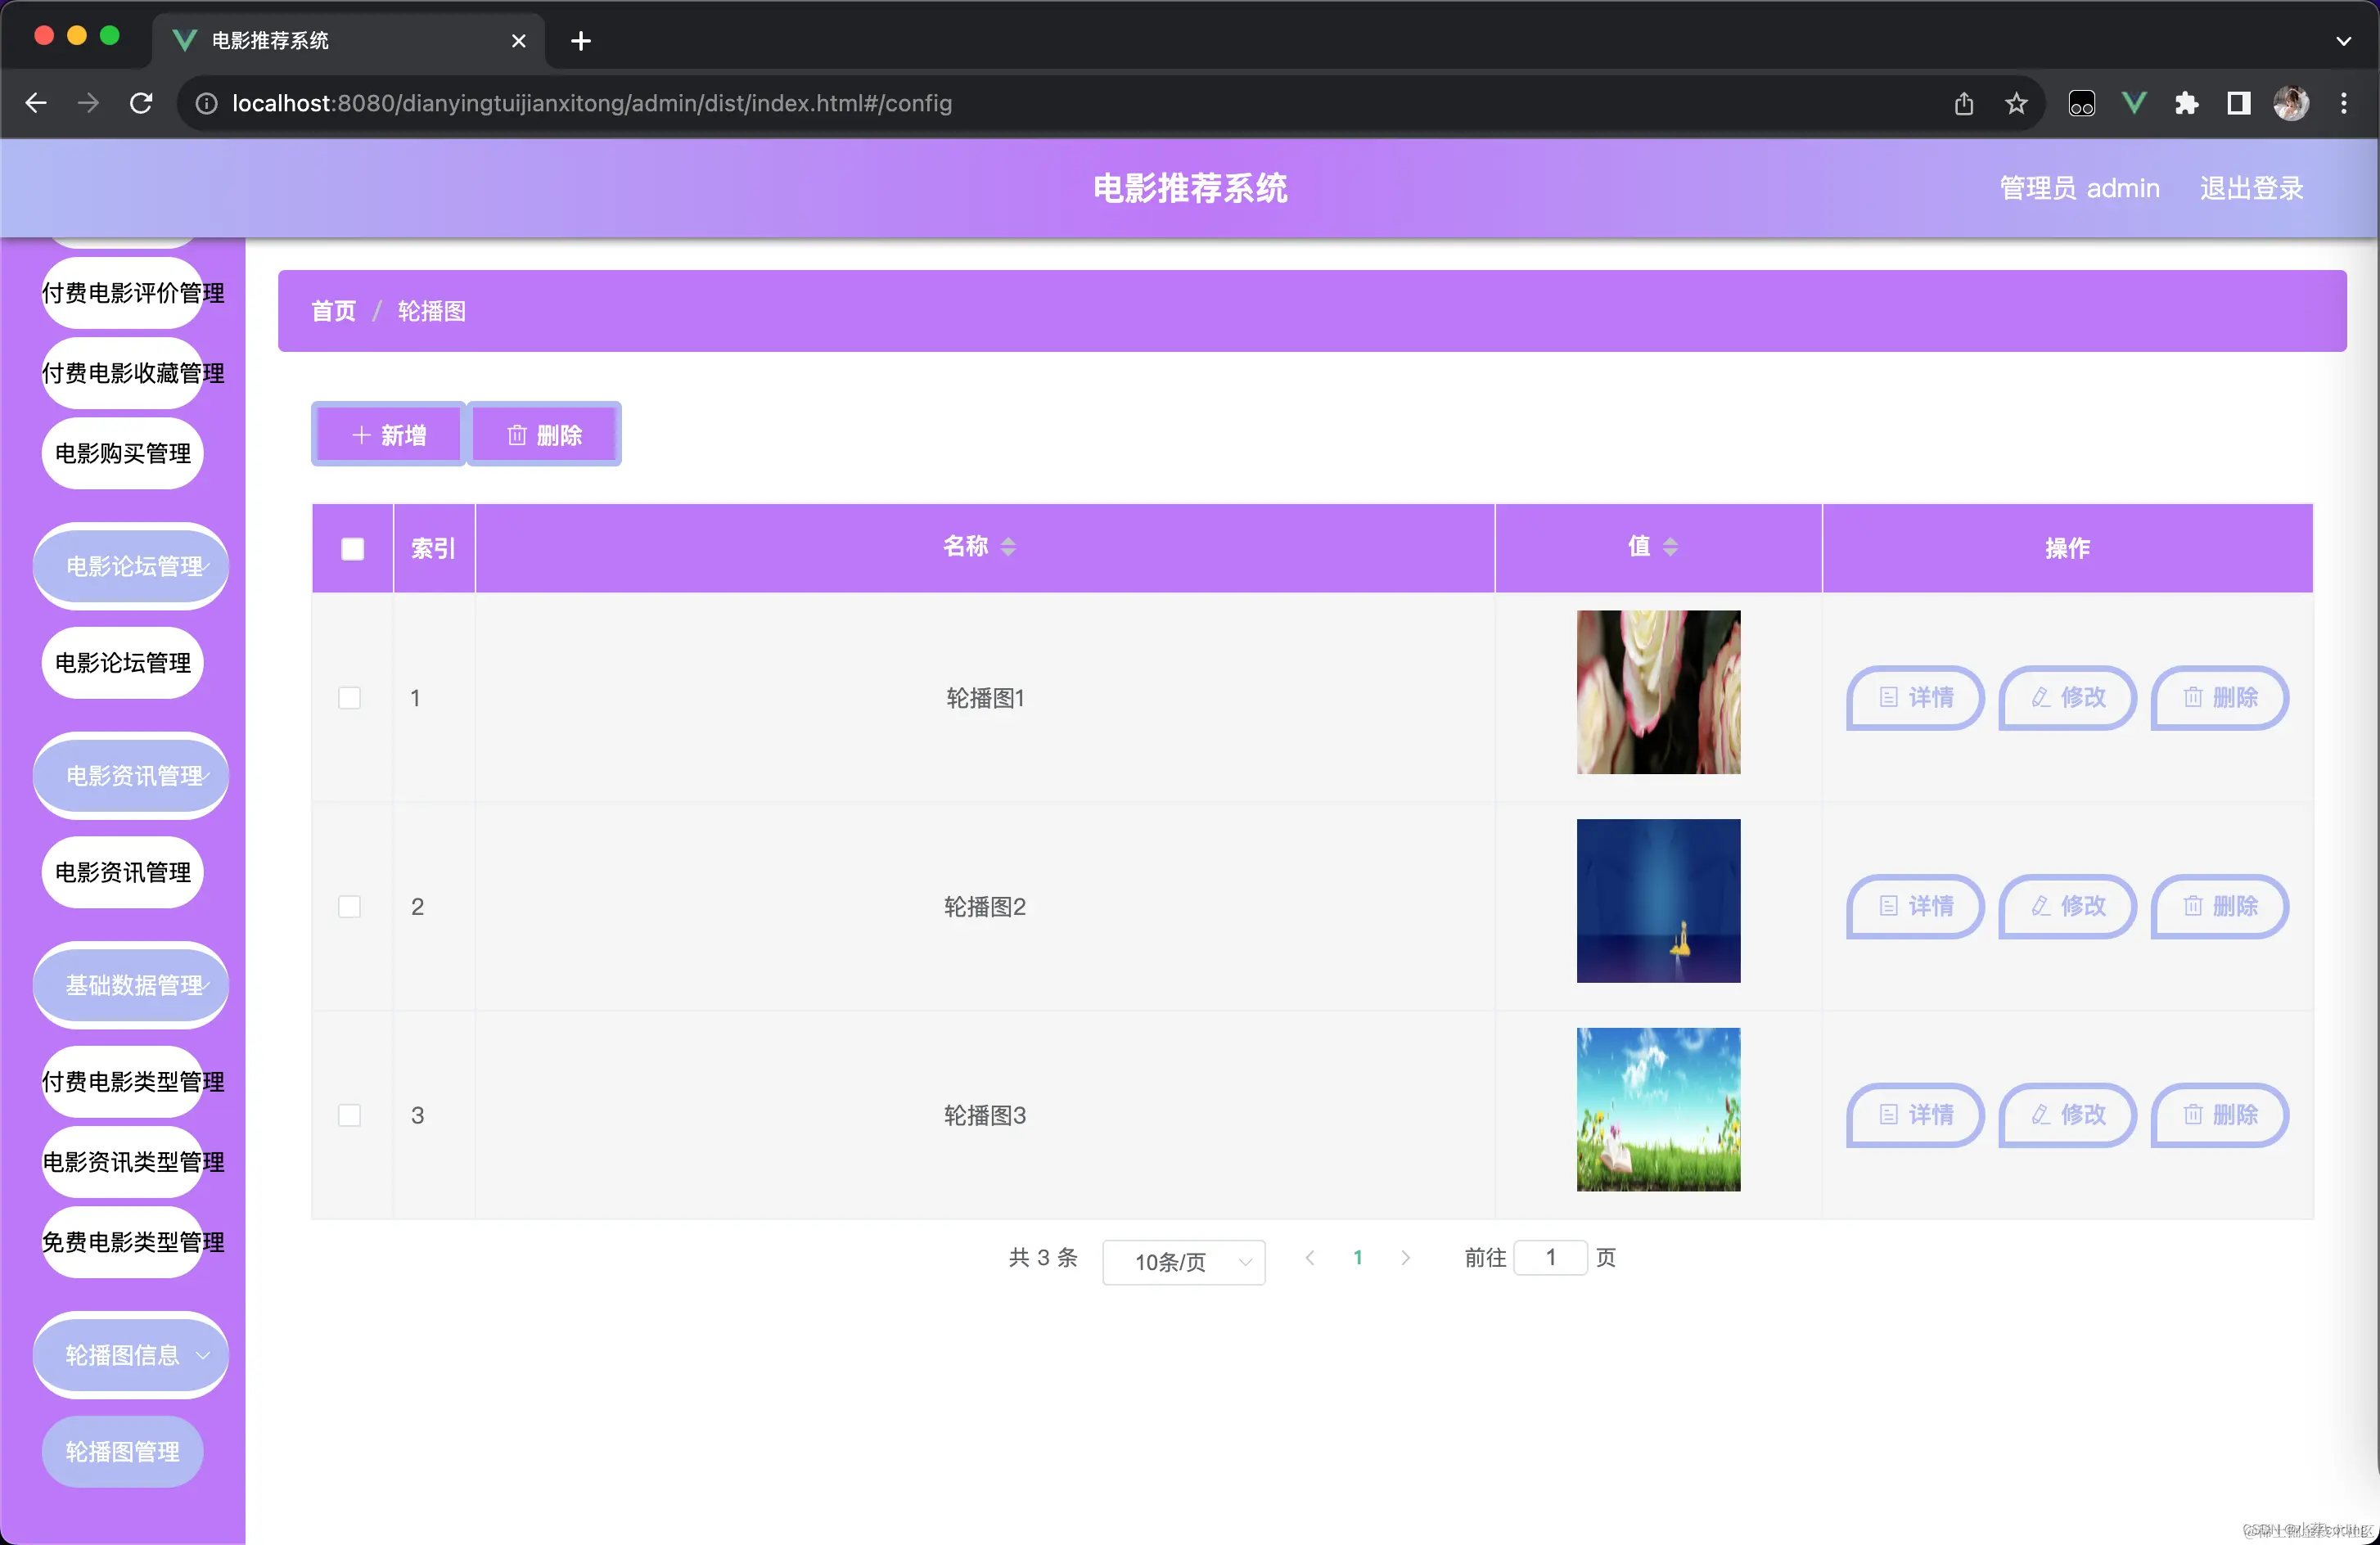The height and width of the screenshot is (1545, 2380).
Task: Toggle the browser side panel icon
Action: 2238,103
